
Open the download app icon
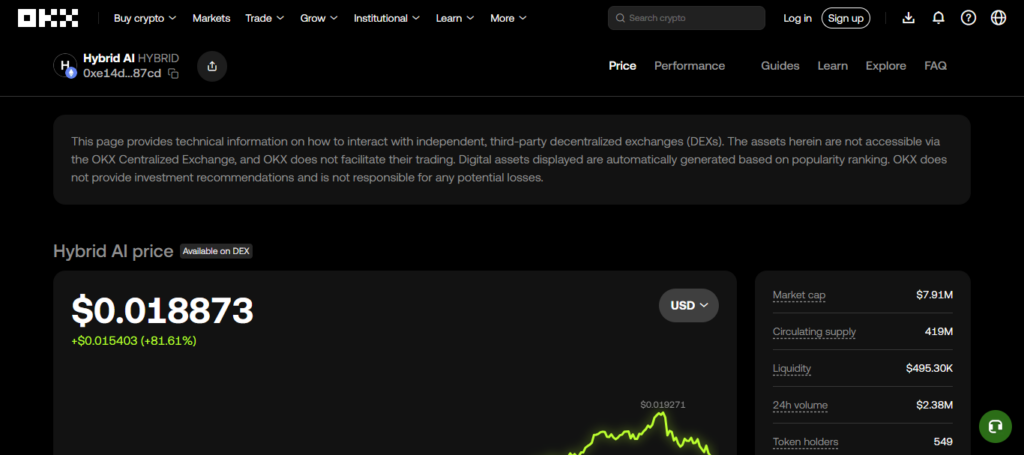coord(908,18)
